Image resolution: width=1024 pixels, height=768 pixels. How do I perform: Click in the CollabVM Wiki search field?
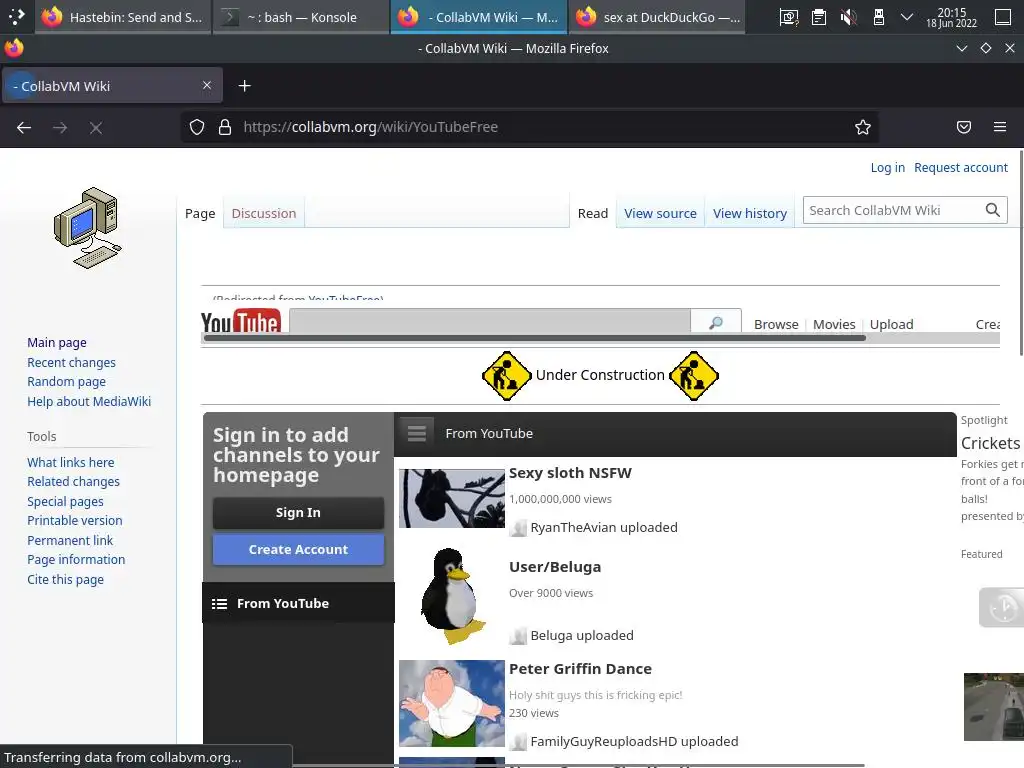(x=892, y=210)
